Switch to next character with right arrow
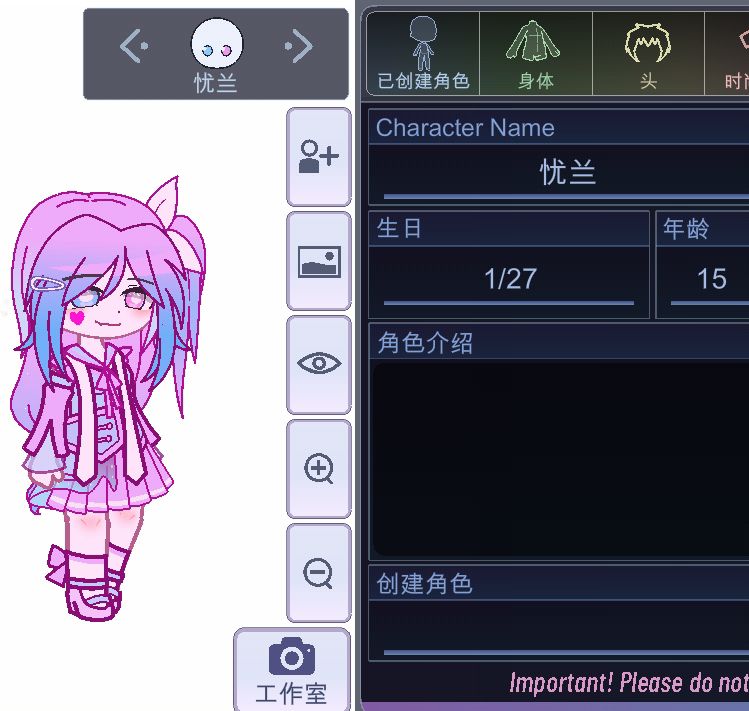The width and height of the screenshot is (749, 711). 299,46
